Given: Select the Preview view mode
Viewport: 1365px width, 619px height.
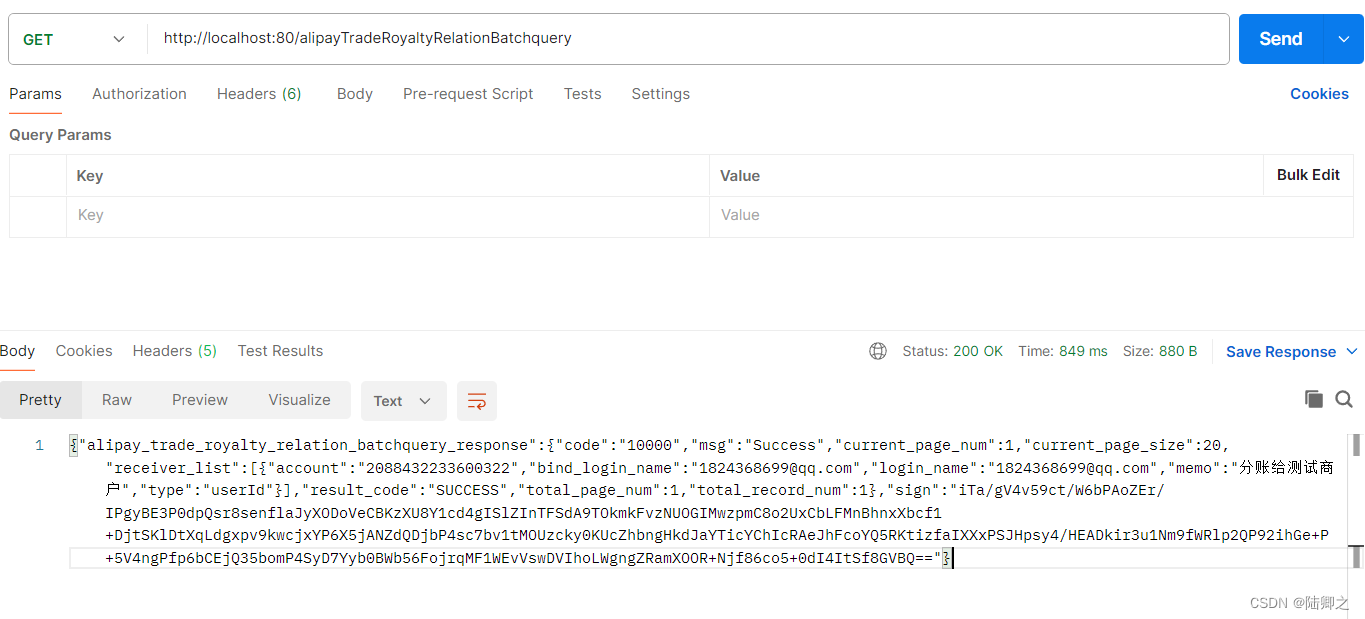Looking at the screenshot, I should pos(200,400).
